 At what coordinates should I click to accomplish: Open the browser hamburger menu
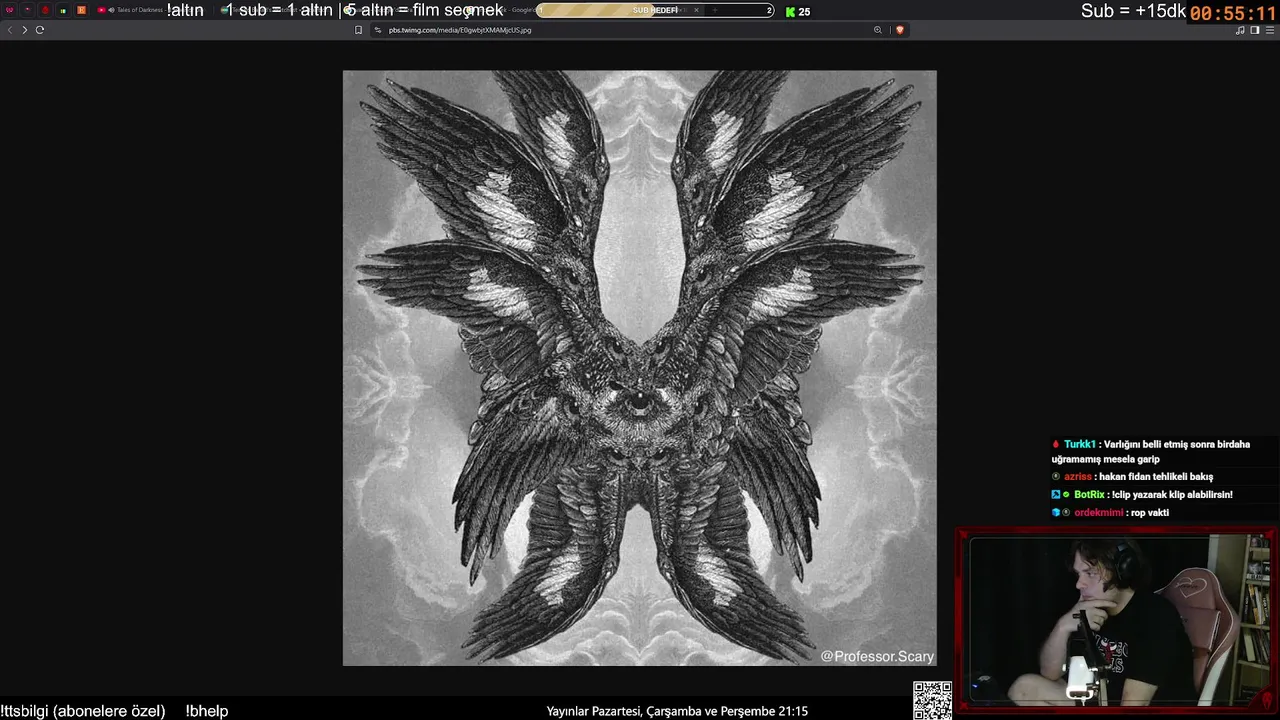tap(1270, 30)
